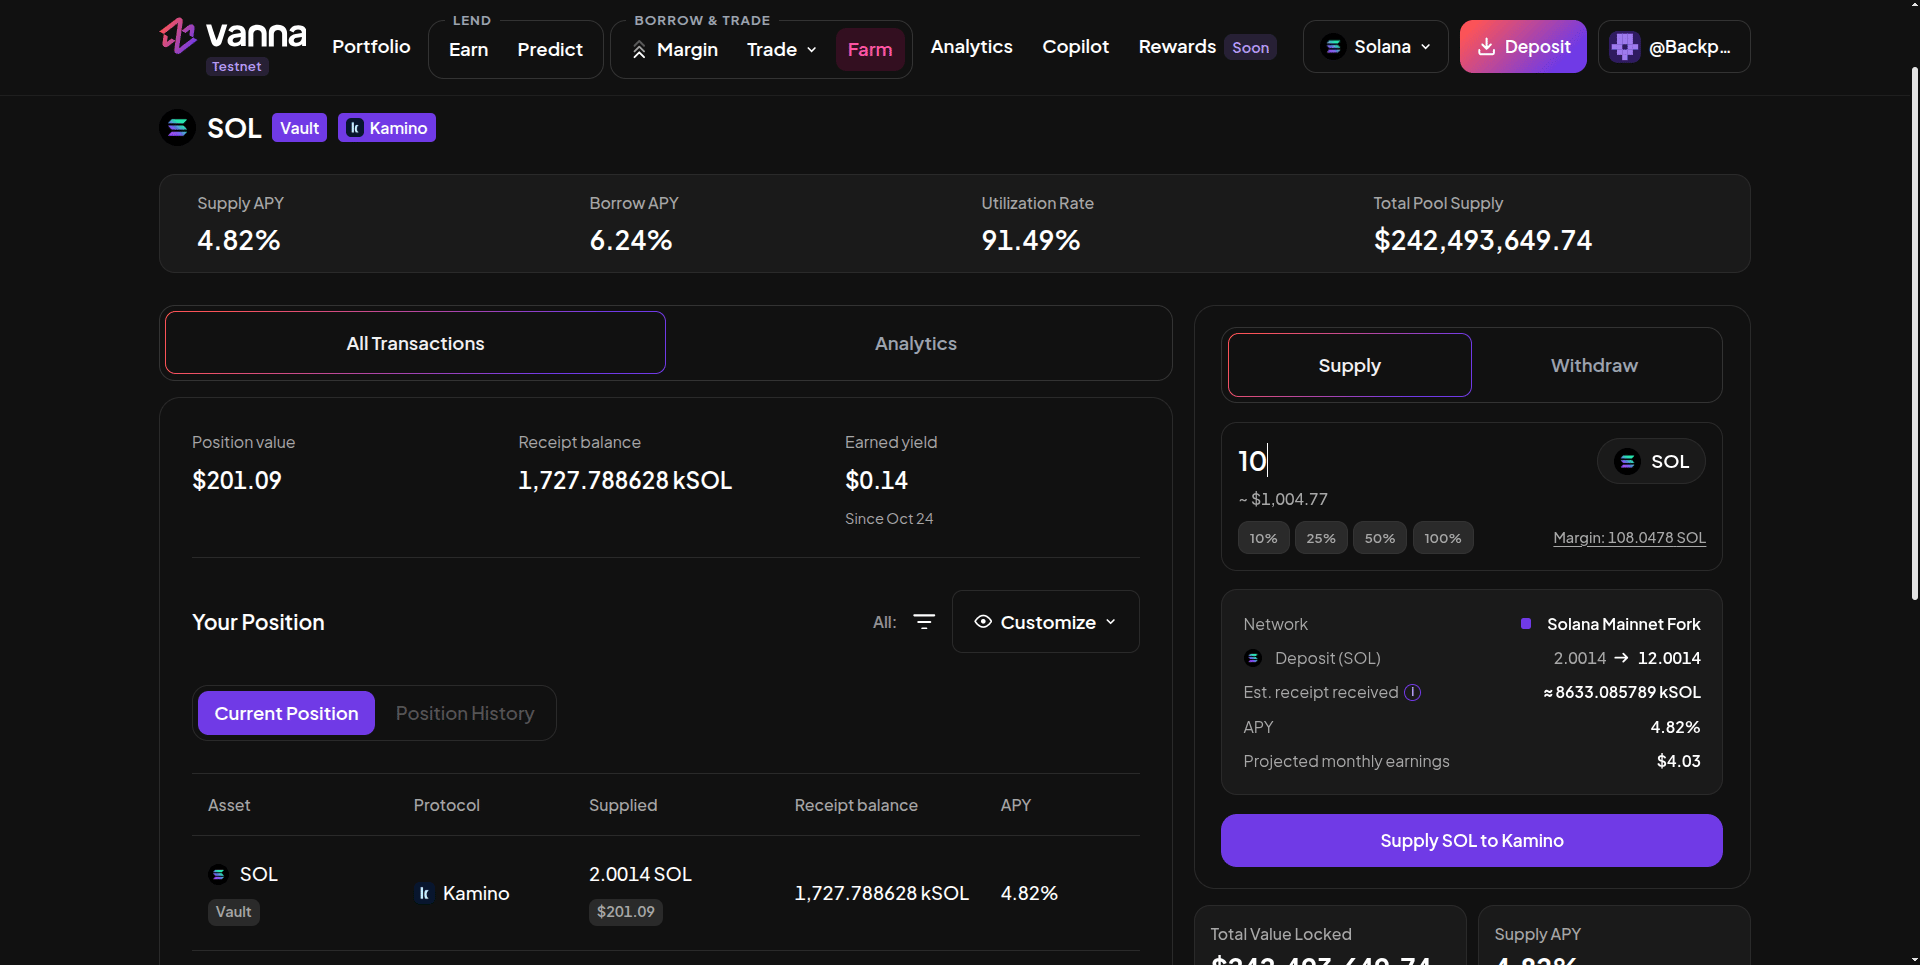Click the eye icon in Customize button
The image size is (1920, 965).
tap(983, 622)
